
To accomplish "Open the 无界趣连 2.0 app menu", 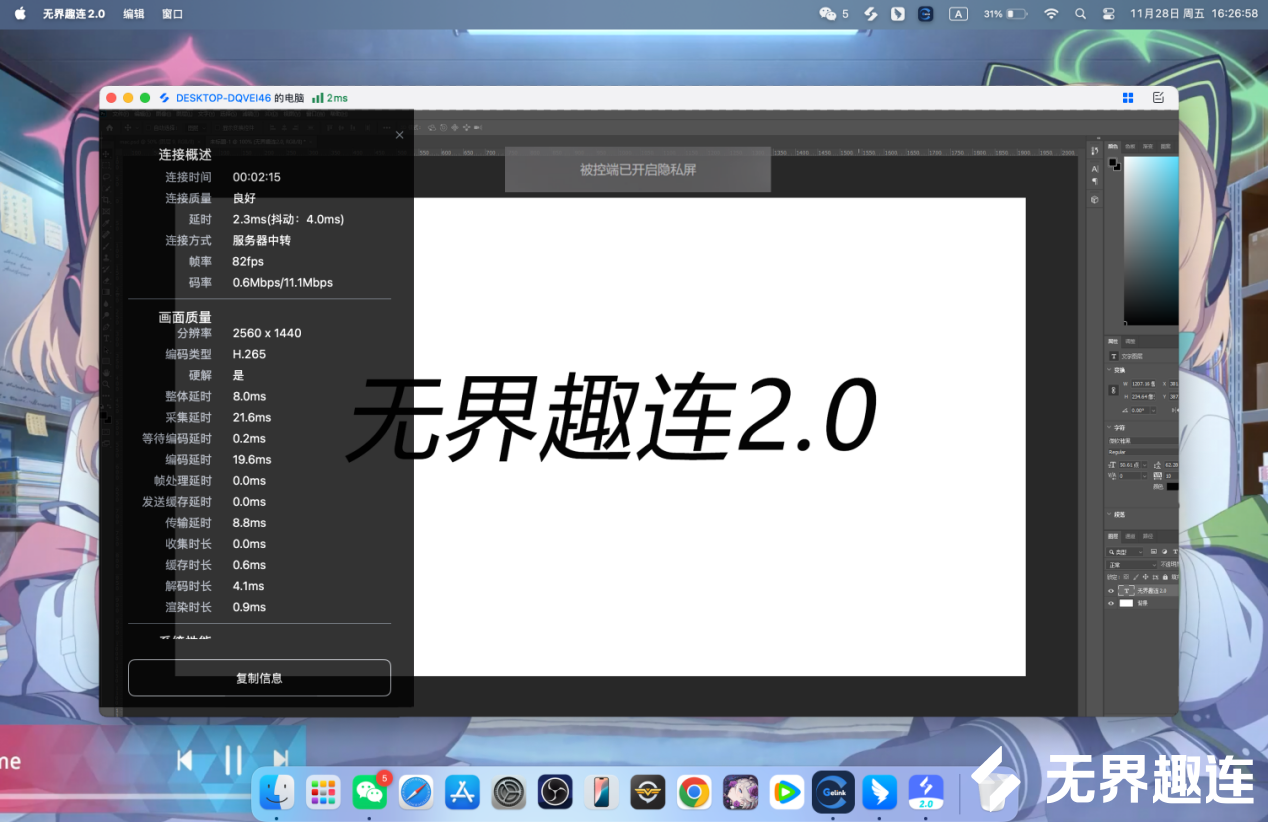I will (x=74, y=14).
